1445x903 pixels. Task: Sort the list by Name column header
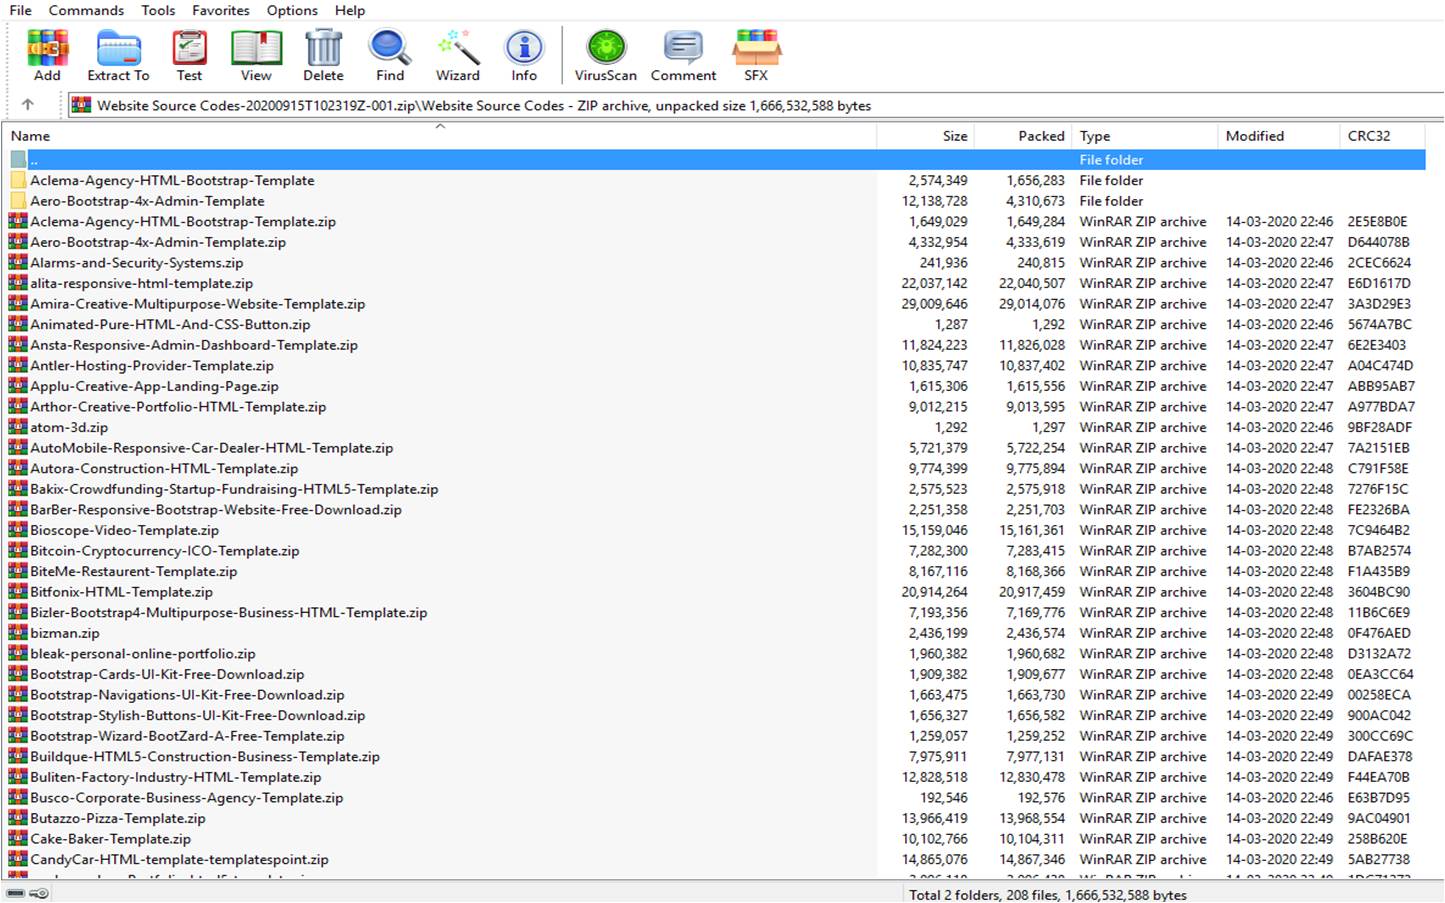(x=30, y=136)
